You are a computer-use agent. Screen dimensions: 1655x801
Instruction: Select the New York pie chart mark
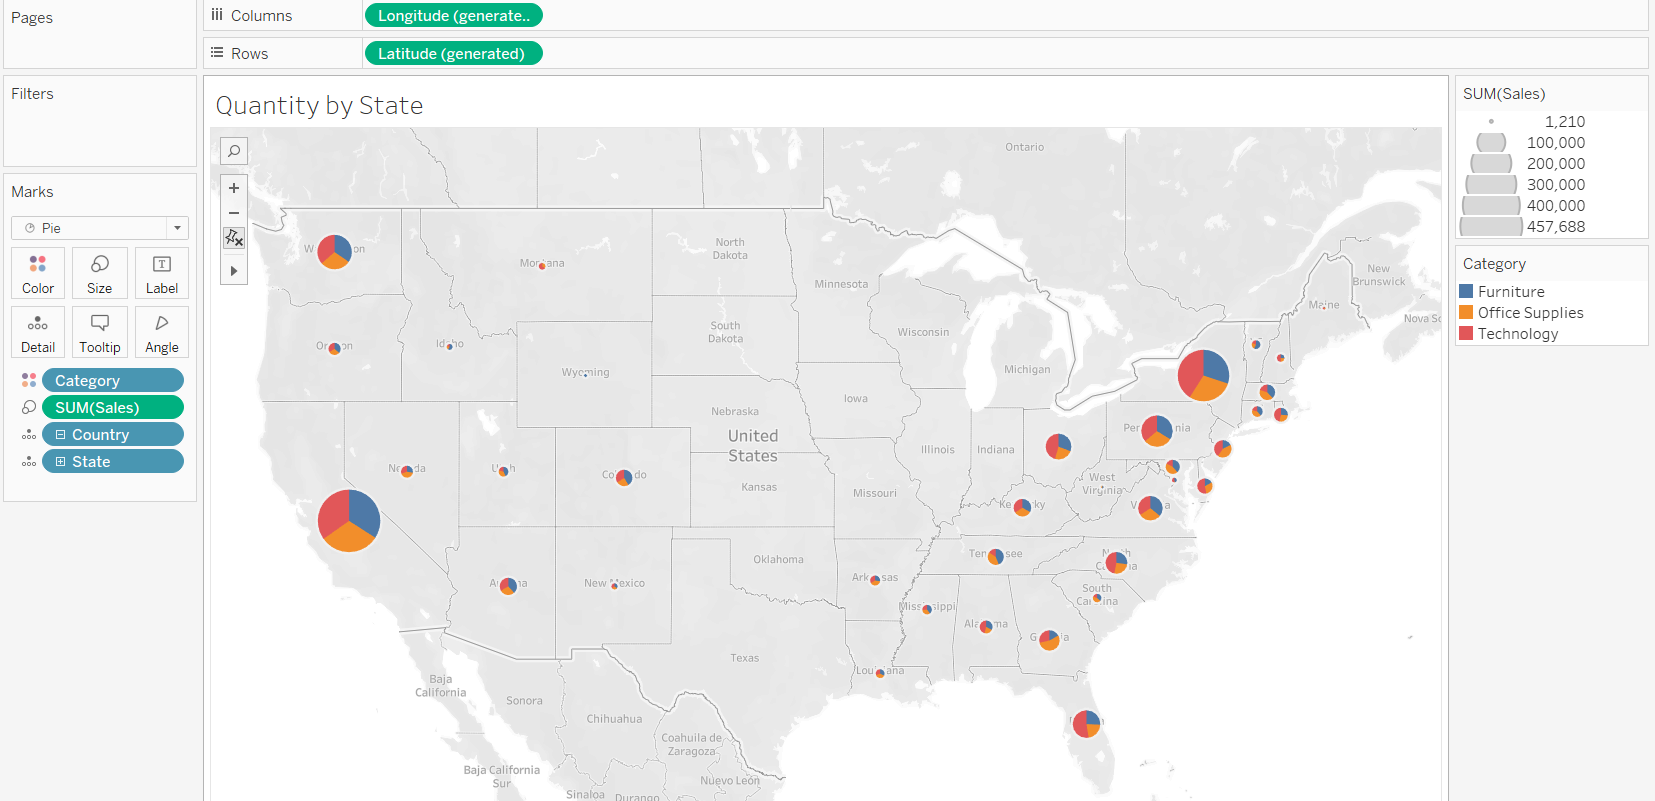[1204, 375]
